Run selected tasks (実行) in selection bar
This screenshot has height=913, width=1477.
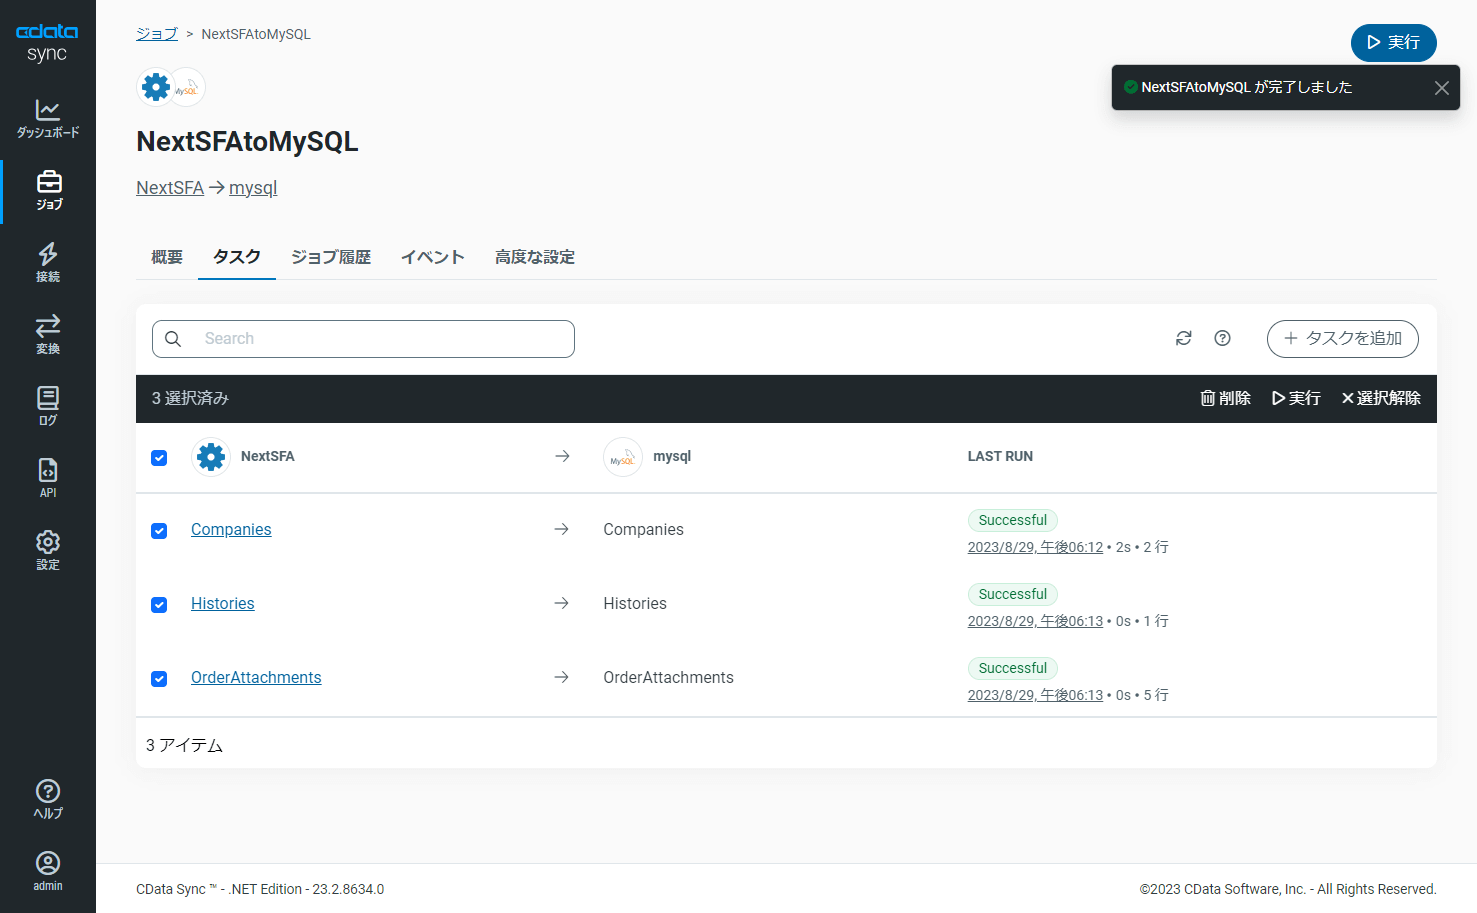click(x=1296, y=398)
